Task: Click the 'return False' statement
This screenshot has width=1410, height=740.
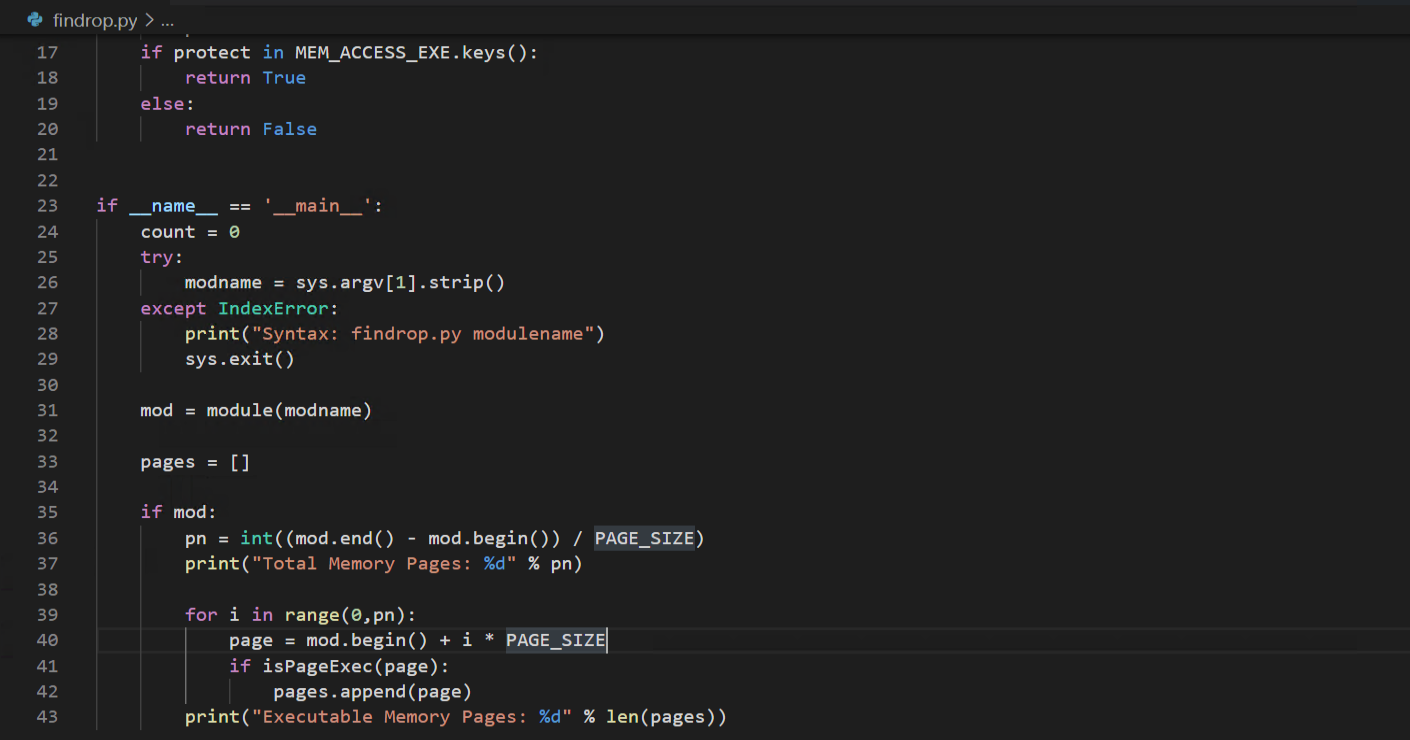Action: pyautogui.click(x=251, y=129)
